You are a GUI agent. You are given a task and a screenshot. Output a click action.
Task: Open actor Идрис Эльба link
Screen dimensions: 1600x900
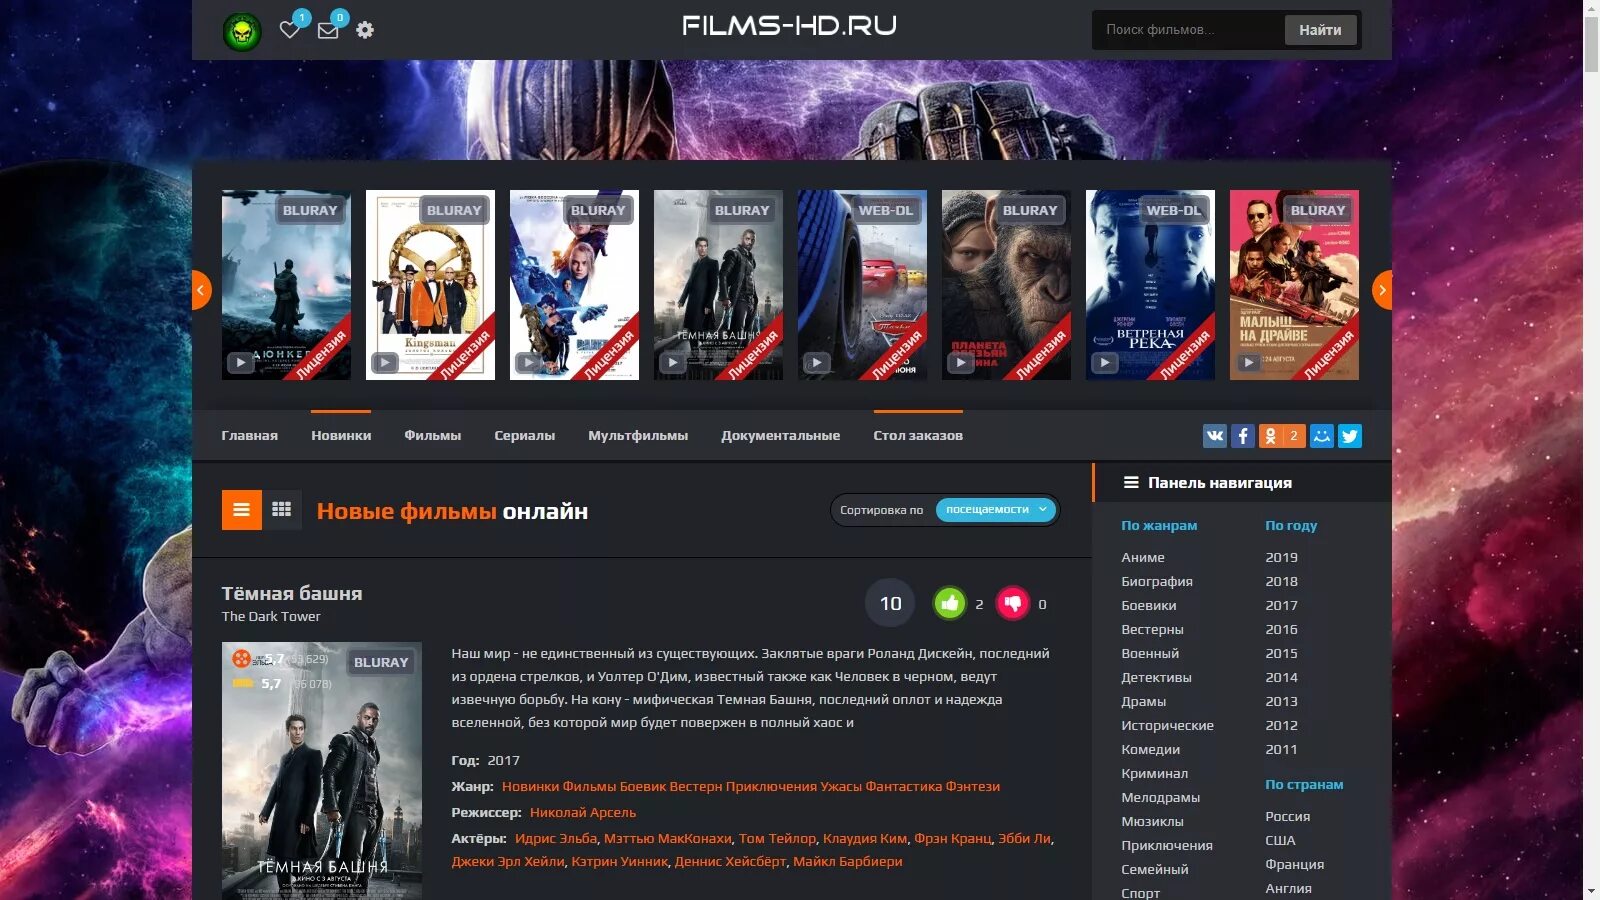[x=556, y=838]
